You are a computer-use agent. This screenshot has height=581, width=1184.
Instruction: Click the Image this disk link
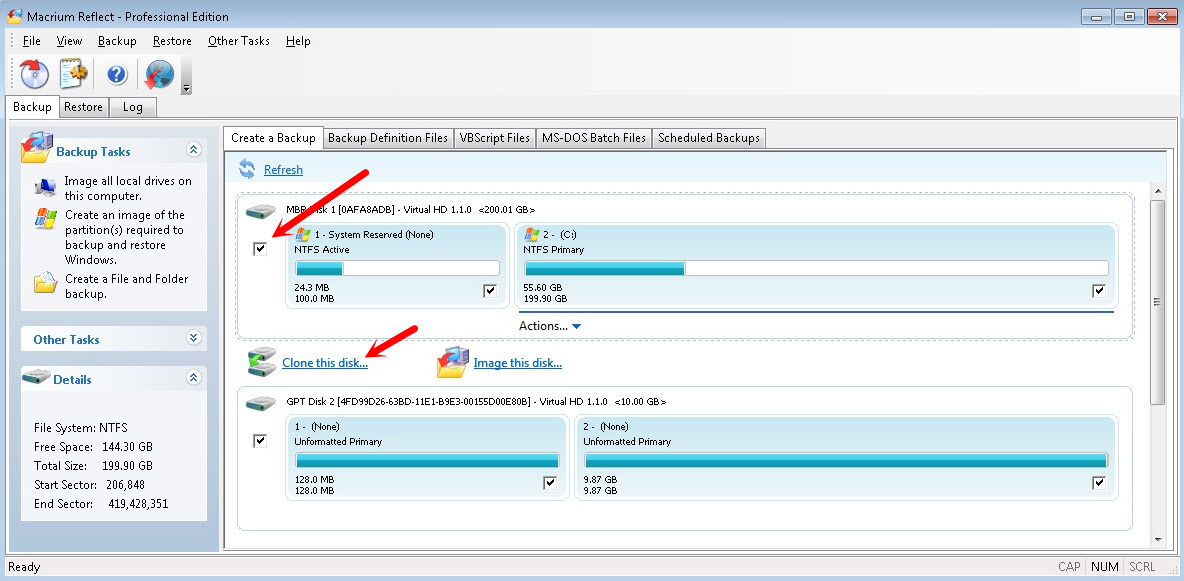(x=517, y=363)
